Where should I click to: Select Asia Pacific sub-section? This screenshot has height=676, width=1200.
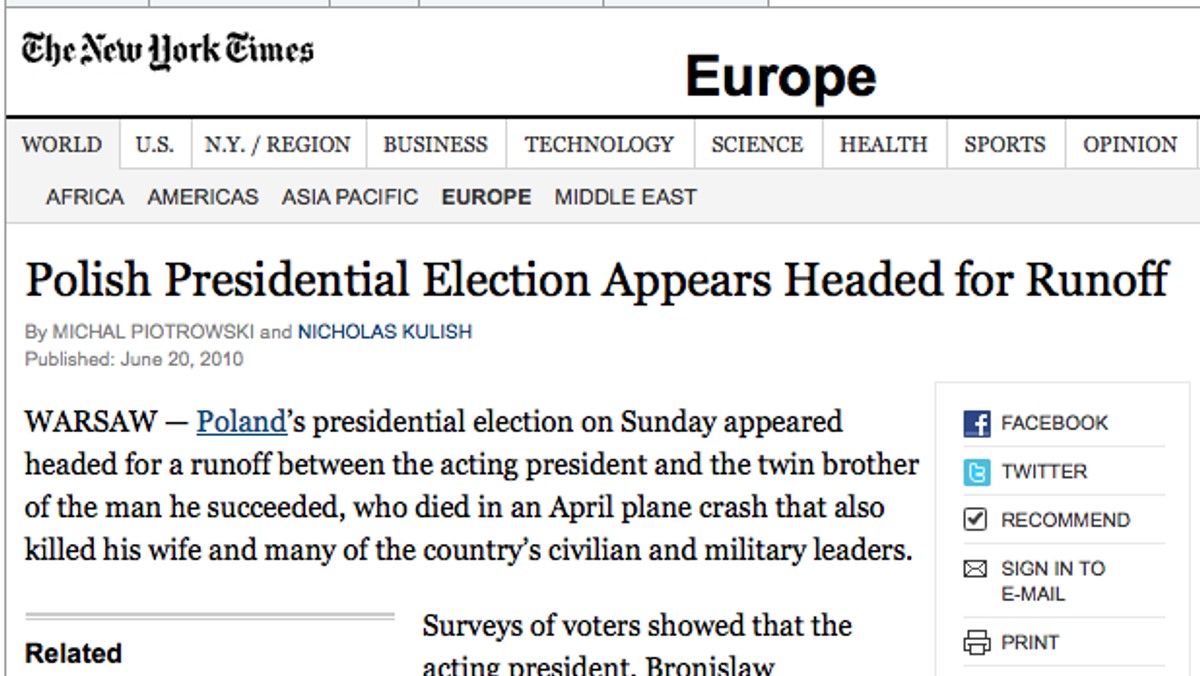350,197
